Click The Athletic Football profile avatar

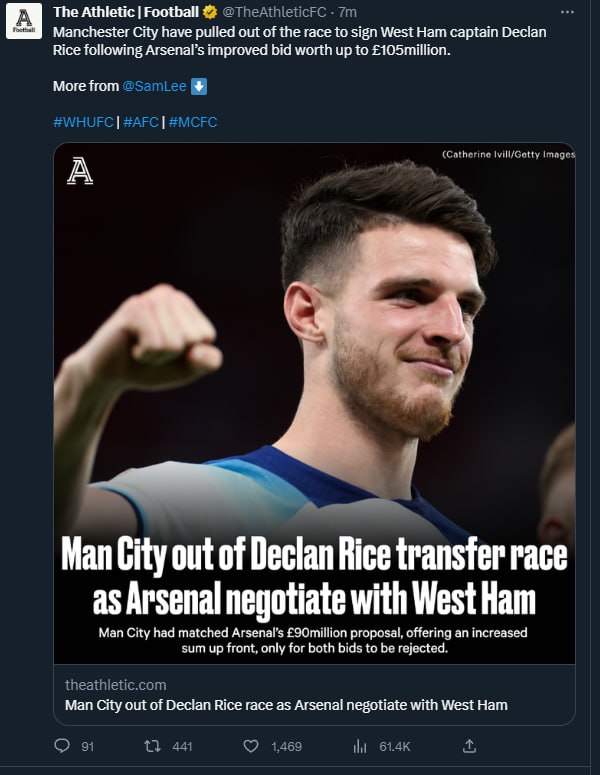click(24, 24)
